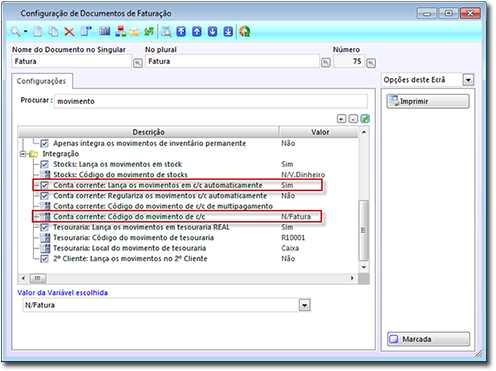Go to the next record with the blue down arrow
This screenshot has height=371, width=496.
tap(212, 32)
